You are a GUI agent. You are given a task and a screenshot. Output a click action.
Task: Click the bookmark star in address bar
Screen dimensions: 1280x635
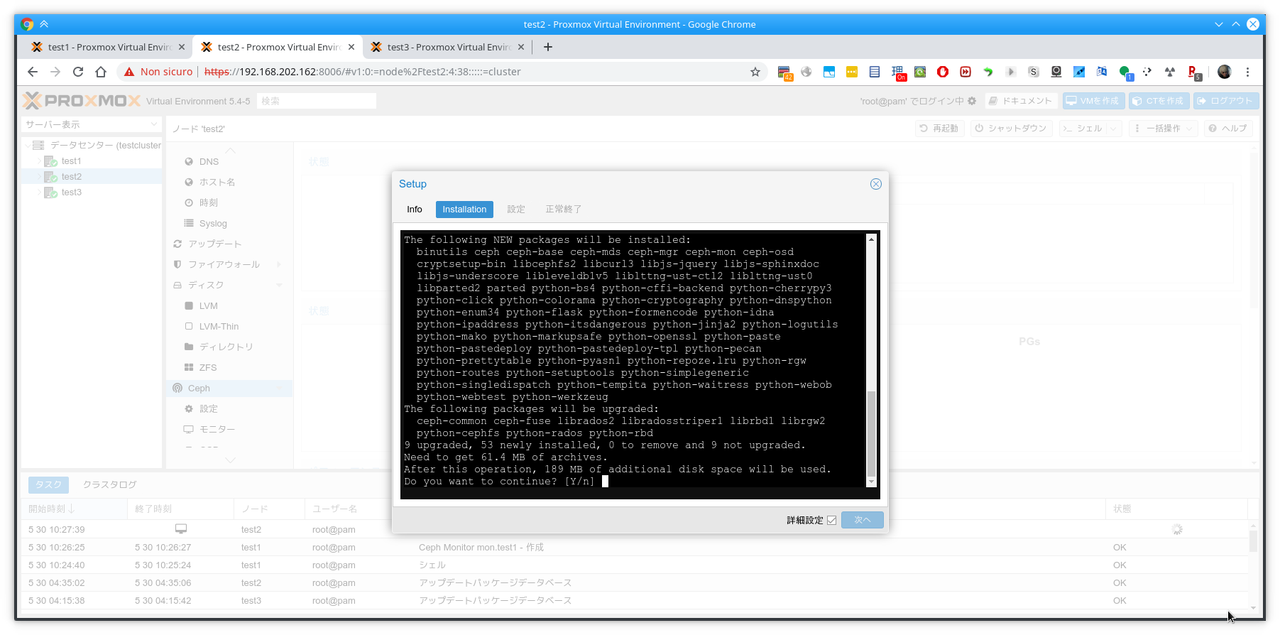tap(755, 72)
